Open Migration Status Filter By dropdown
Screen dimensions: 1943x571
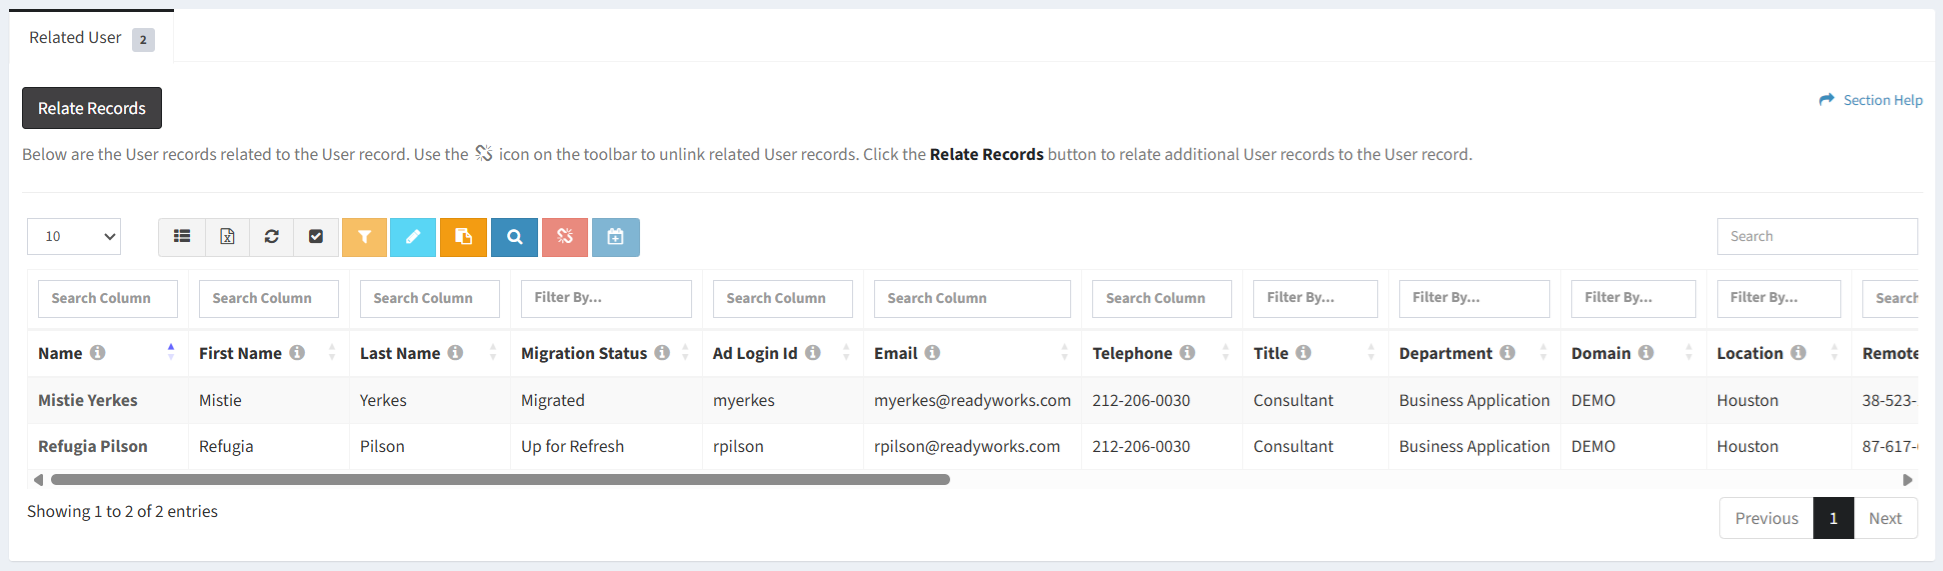click(x=605, y=298)
